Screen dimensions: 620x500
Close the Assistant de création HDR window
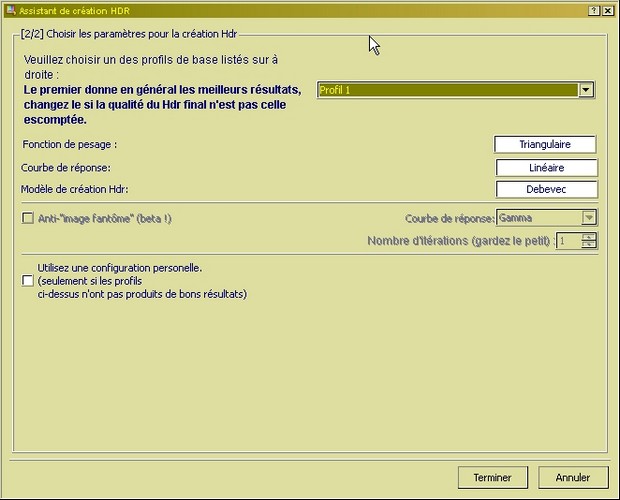click(x=608, y=9)
